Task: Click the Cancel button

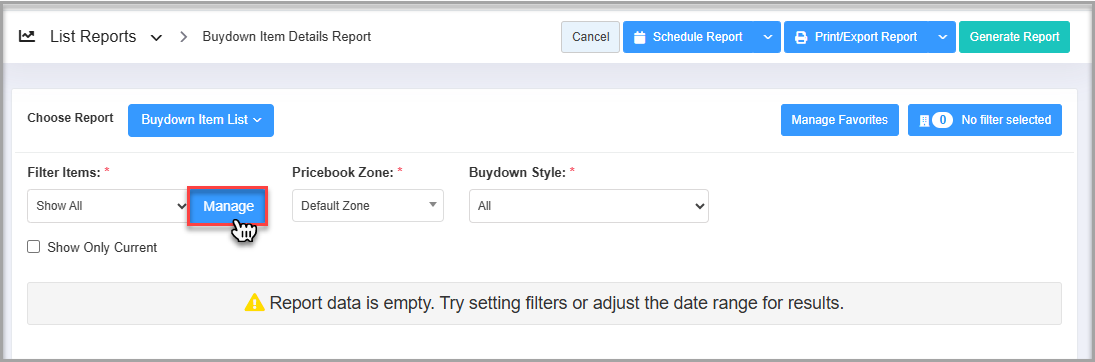Action: (x=590, y=37)
